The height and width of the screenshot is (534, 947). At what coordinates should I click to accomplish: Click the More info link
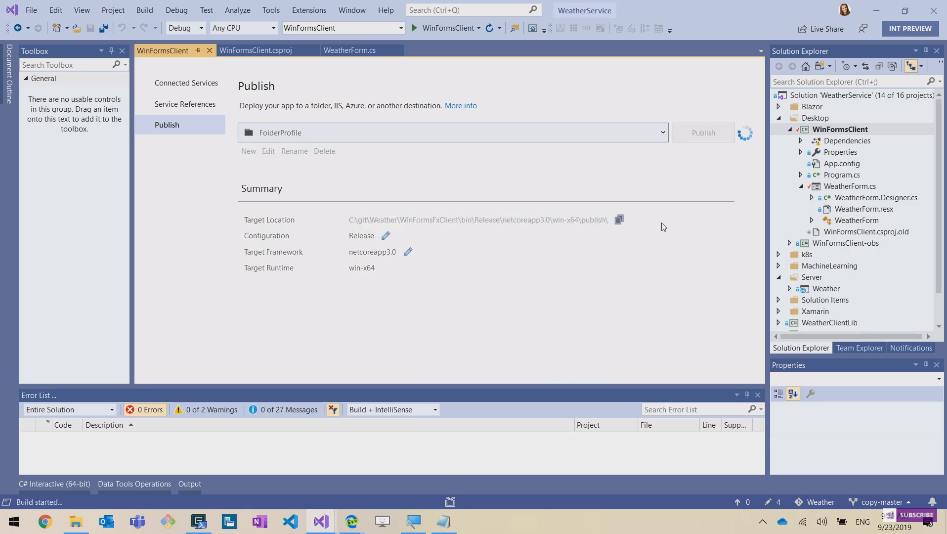coord(460,105)
